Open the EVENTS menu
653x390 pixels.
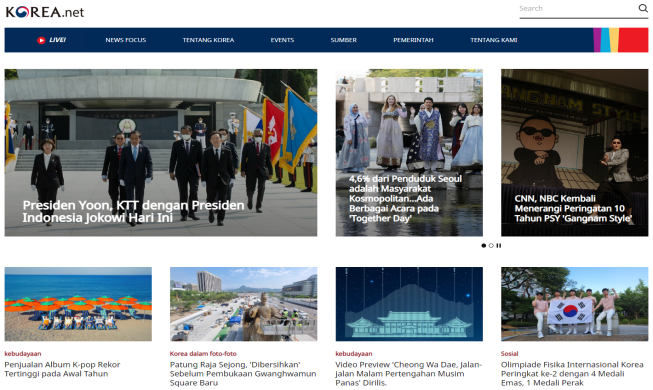(x=282, y=40)
